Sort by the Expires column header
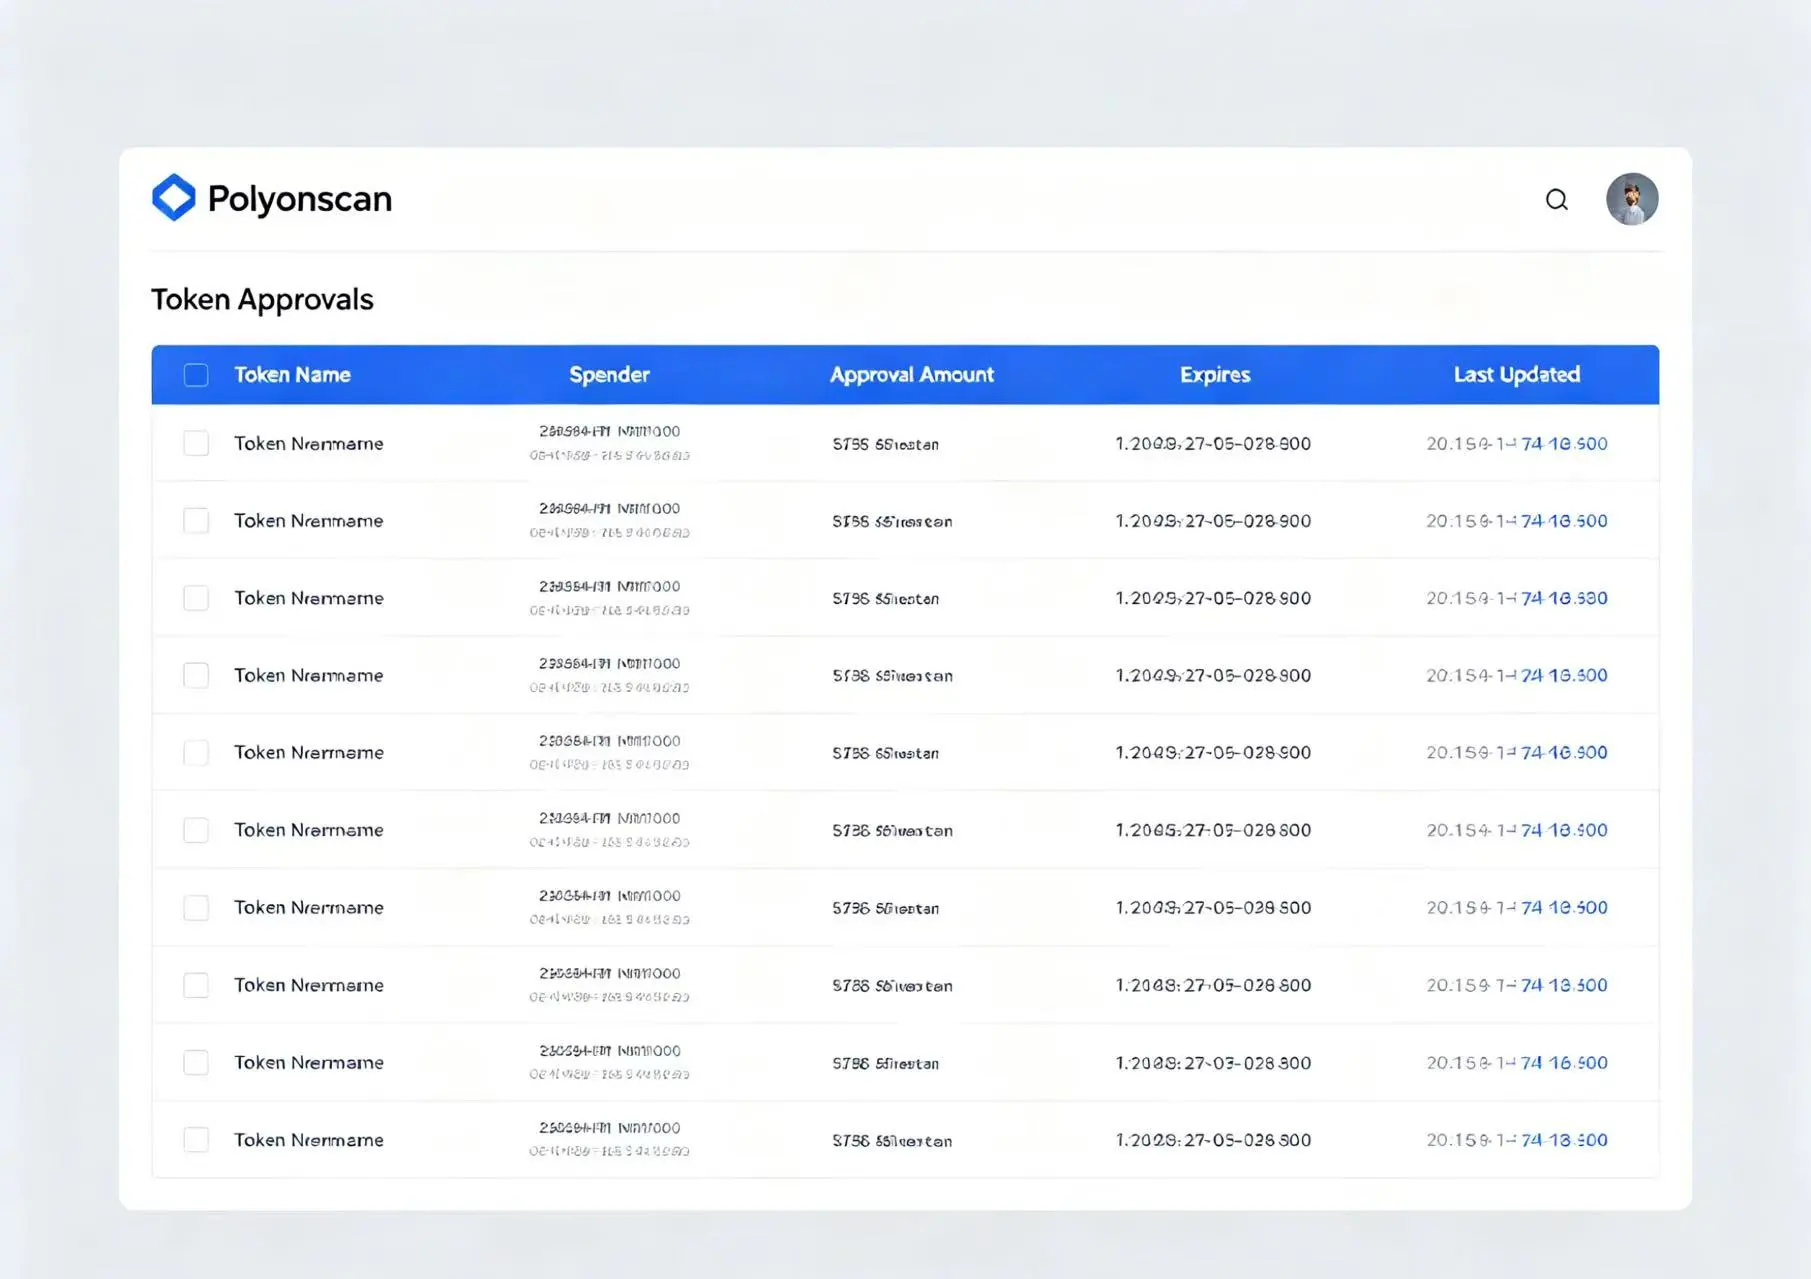This screenshot has width=1811, height=1279. (1215, 375)
